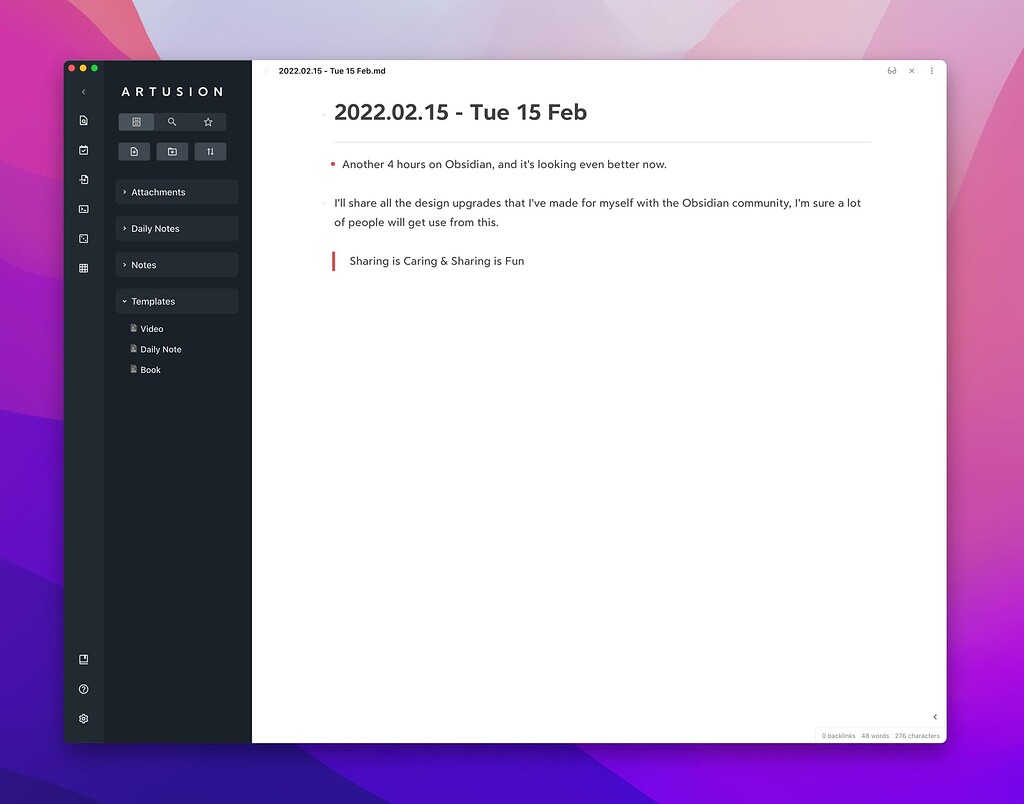The height and width of the screenshot is (804, 1024).
Task: Expand the Daily Notes folder
Action: [x=155, y=229]
